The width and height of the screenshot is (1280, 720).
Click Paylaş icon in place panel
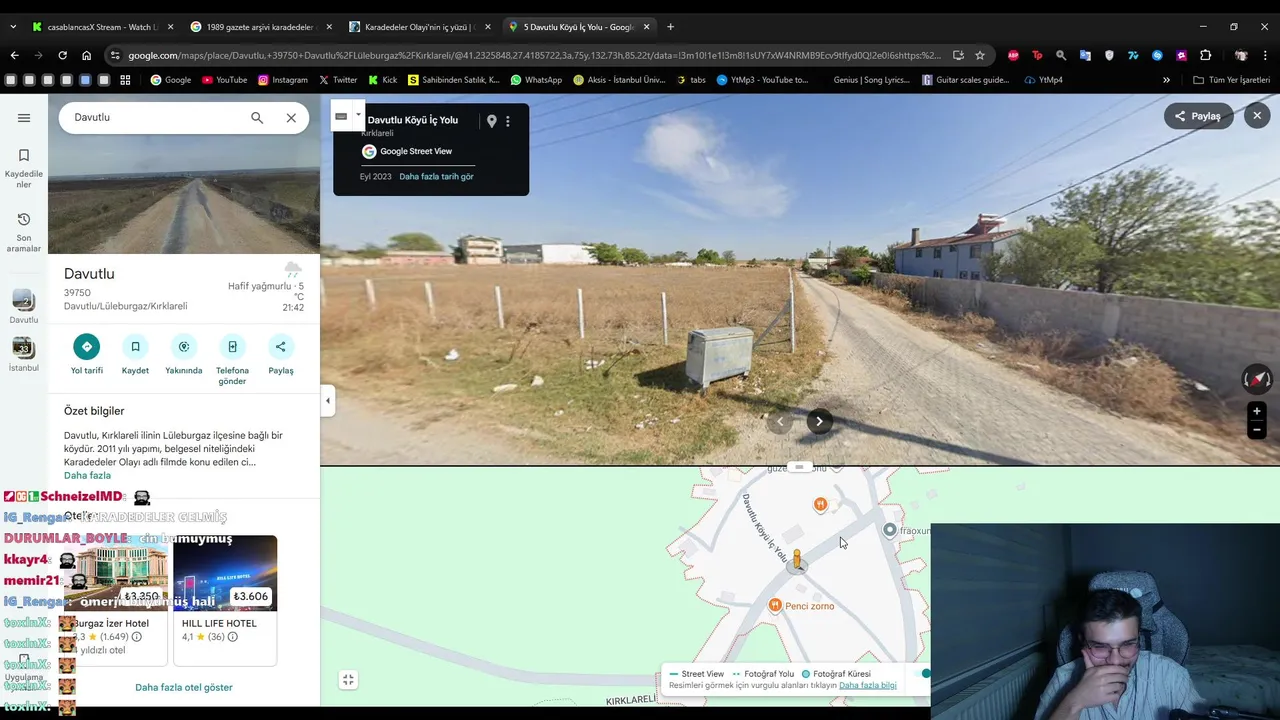tap(281, 354)
